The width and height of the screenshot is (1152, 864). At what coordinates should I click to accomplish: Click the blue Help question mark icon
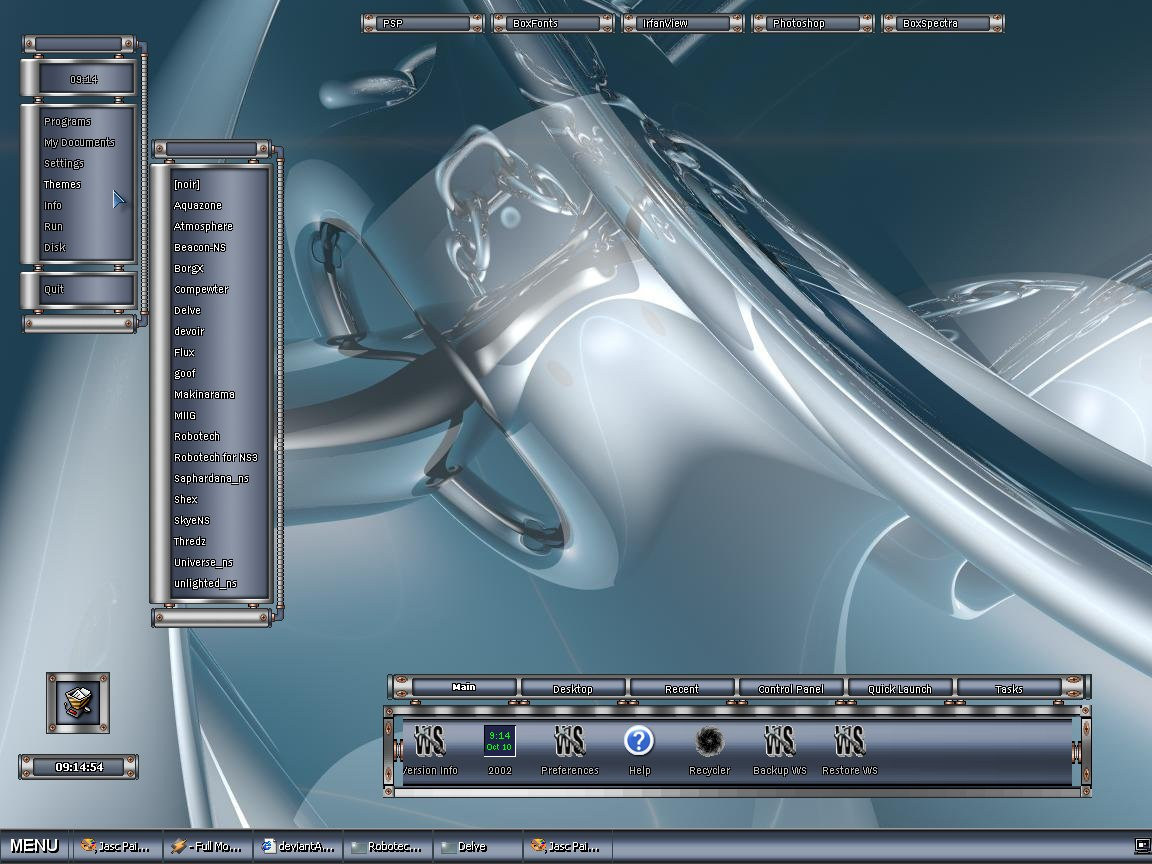pos(639,742)
